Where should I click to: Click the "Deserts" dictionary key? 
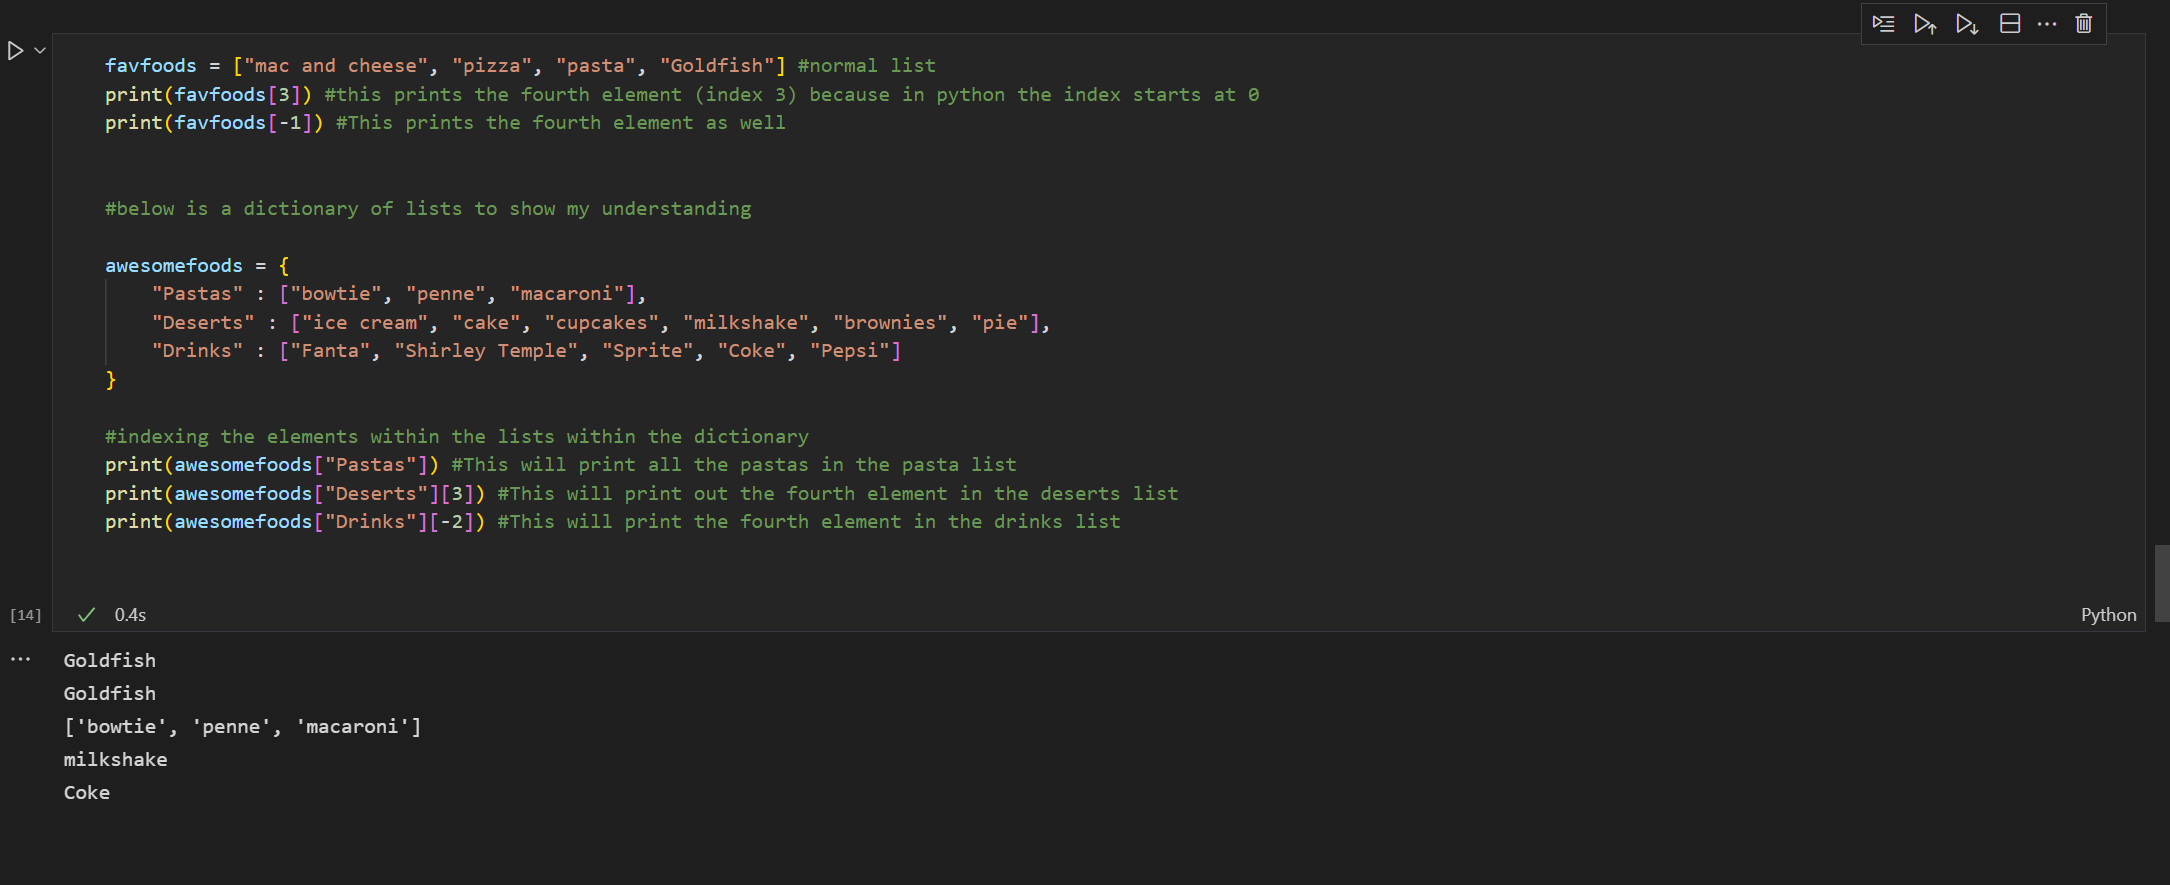pyautogui.click(x=203, y=323)
